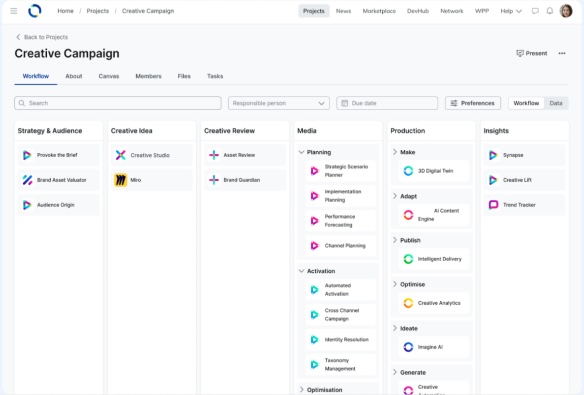Open the Responsible person dropdown
Image resolution: width=584 pixels, height=395 pixels.
pyautogui.click(x=279, y=103)
